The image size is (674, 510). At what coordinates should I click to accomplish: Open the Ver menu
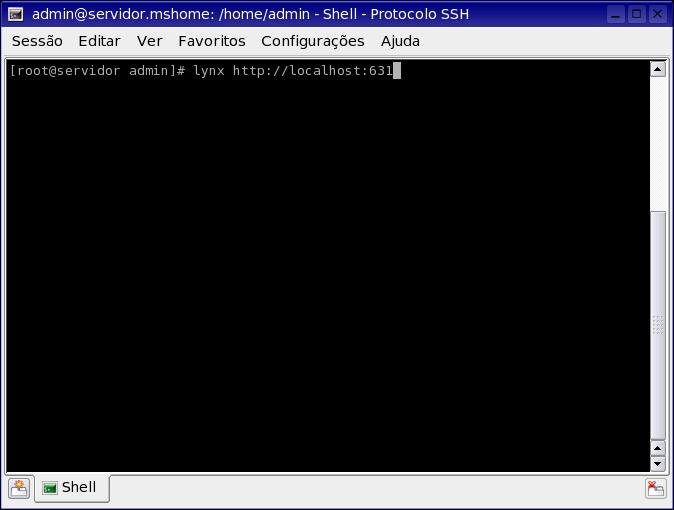(x=149, y=41)
